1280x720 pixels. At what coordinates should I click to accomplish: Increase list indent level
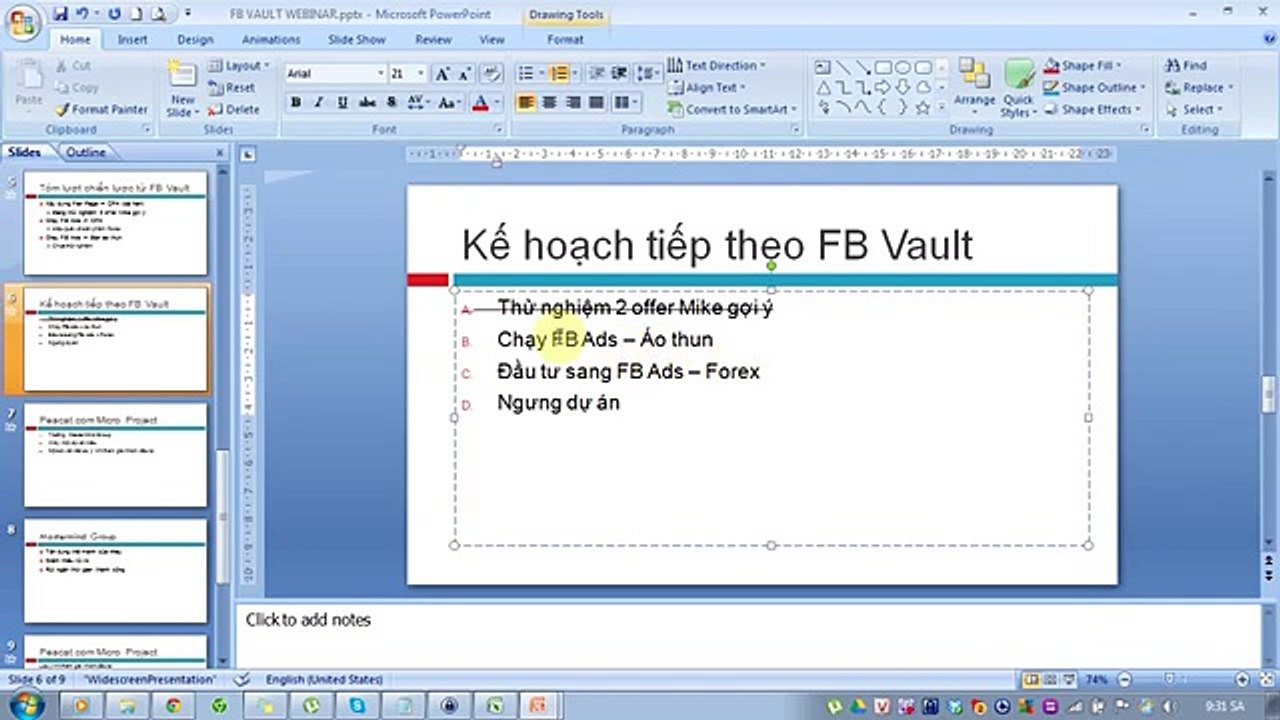click(620, 74)
